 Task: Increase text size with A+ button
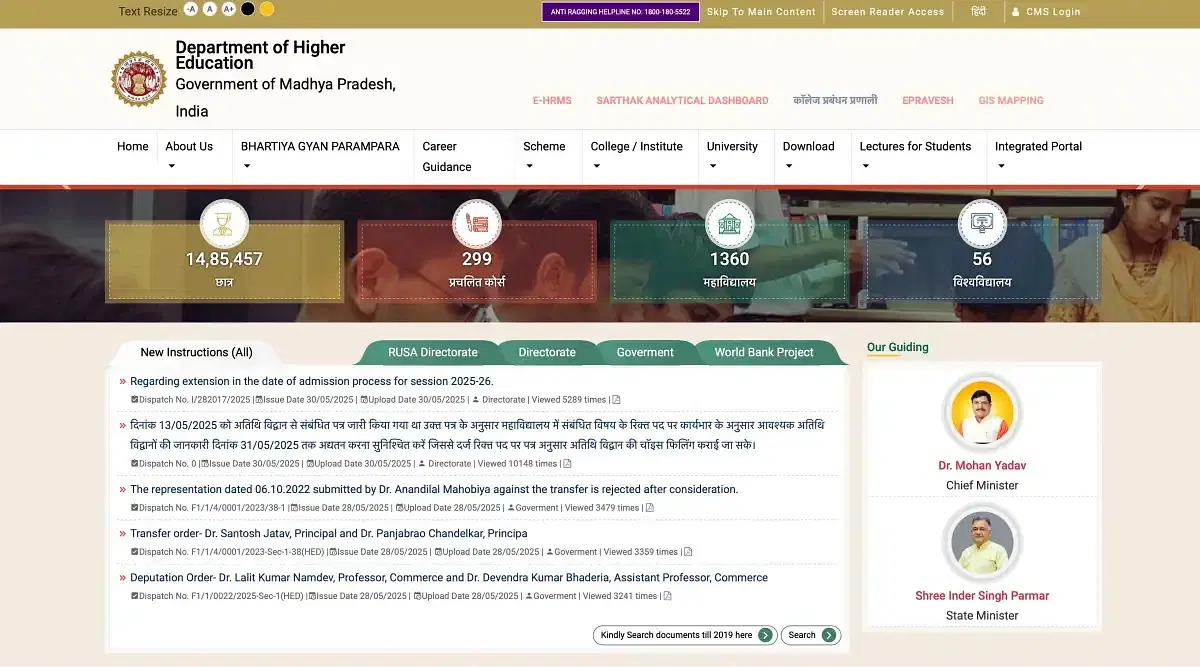[229, 9]
